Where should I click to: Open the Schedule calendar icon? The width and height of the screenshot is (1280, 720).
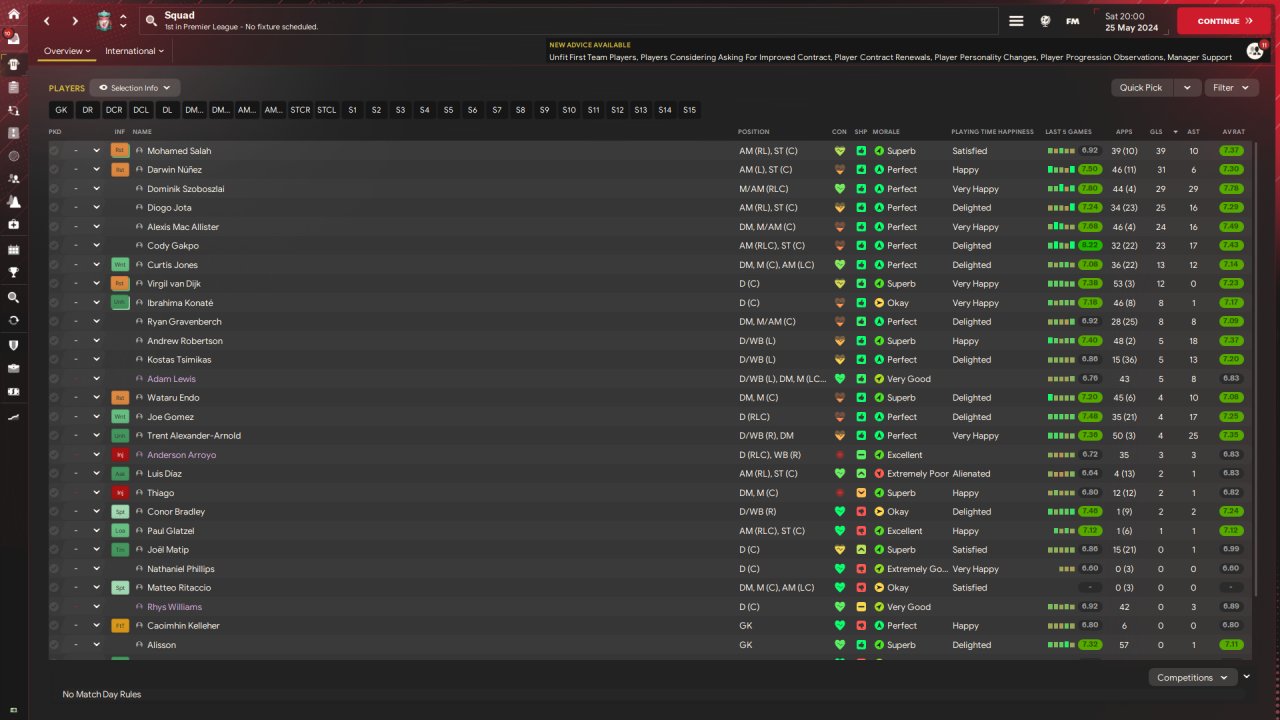14,249
